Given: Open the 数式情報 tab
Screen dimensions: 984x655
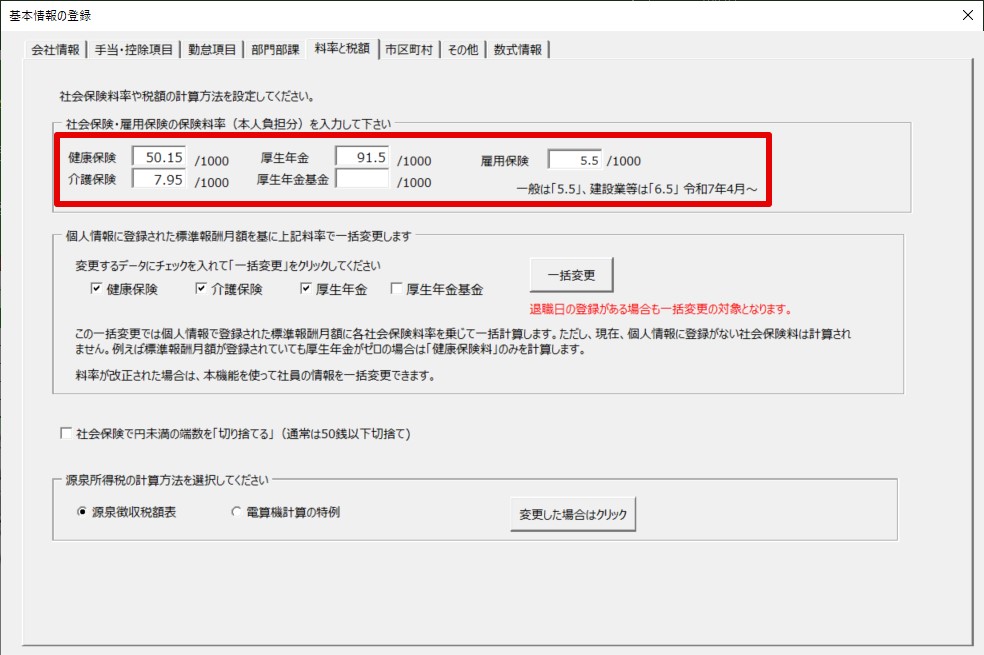Looking at the screenshot, I should point(518,49).
